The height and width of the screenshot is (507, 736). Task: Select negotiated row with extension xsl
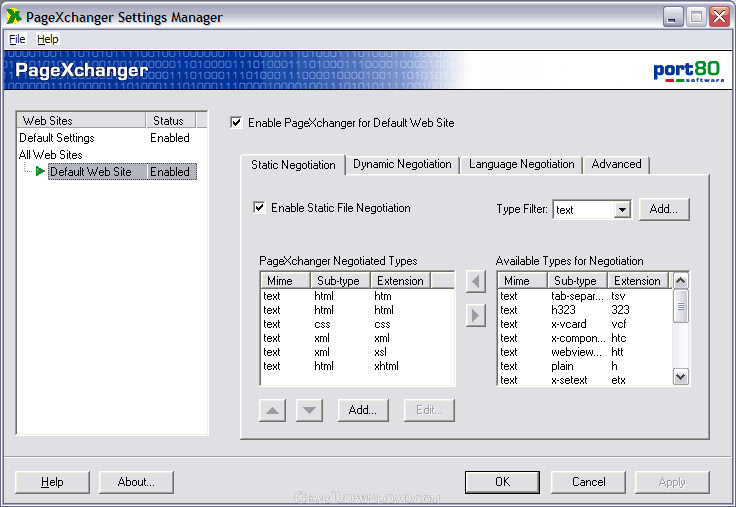pos(357,352)
